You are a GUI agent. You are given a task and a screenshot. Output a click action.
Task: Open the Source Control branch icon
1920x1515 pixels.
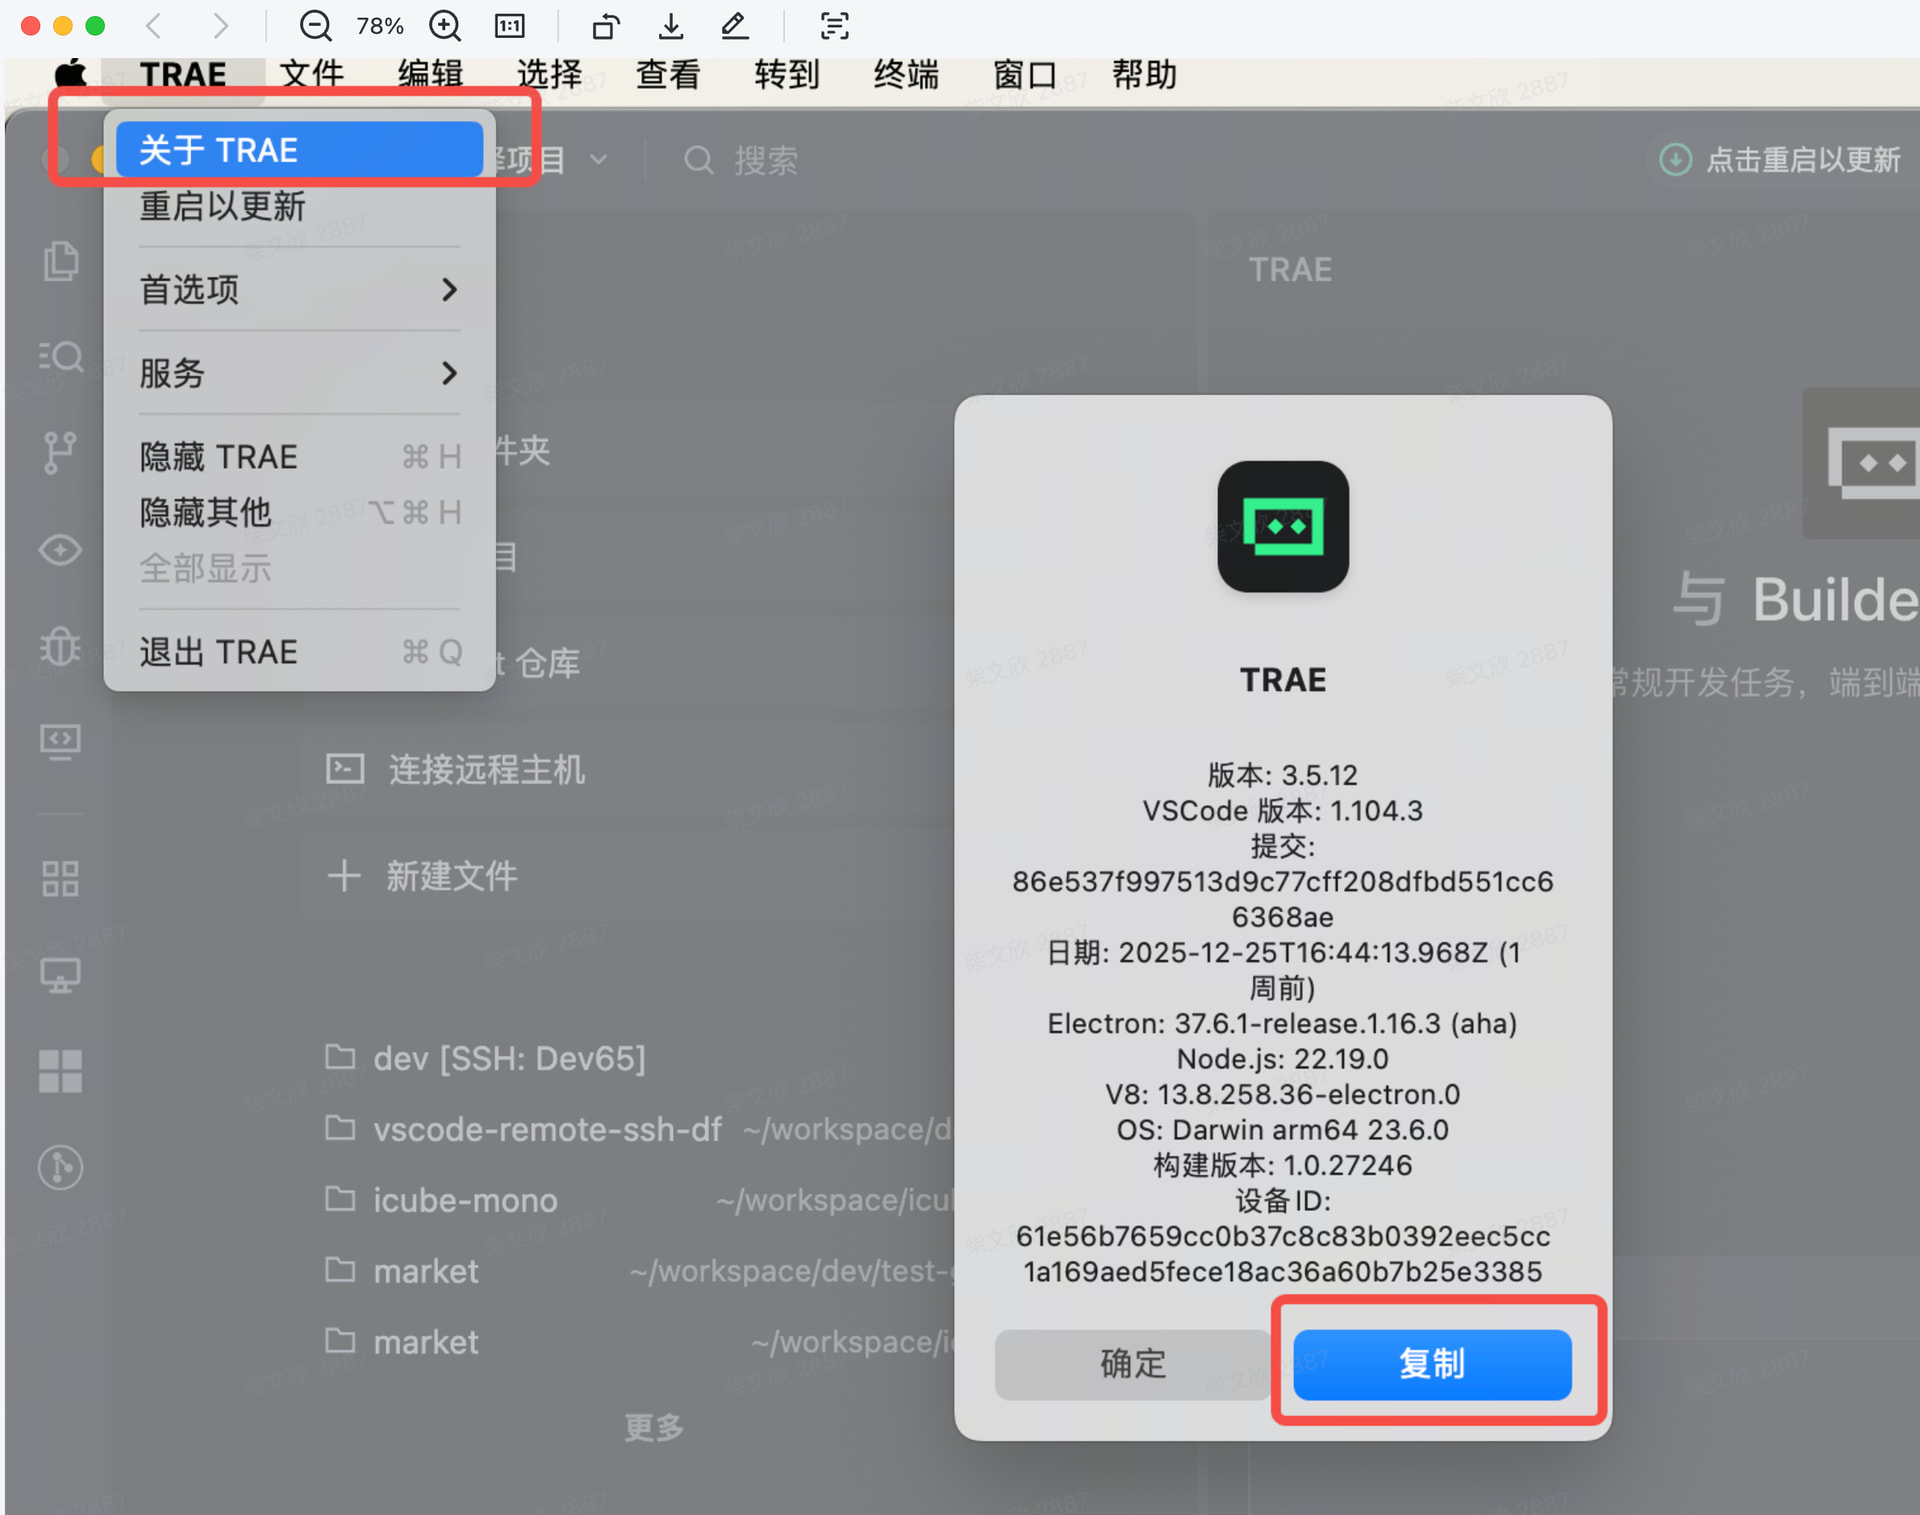60,453
